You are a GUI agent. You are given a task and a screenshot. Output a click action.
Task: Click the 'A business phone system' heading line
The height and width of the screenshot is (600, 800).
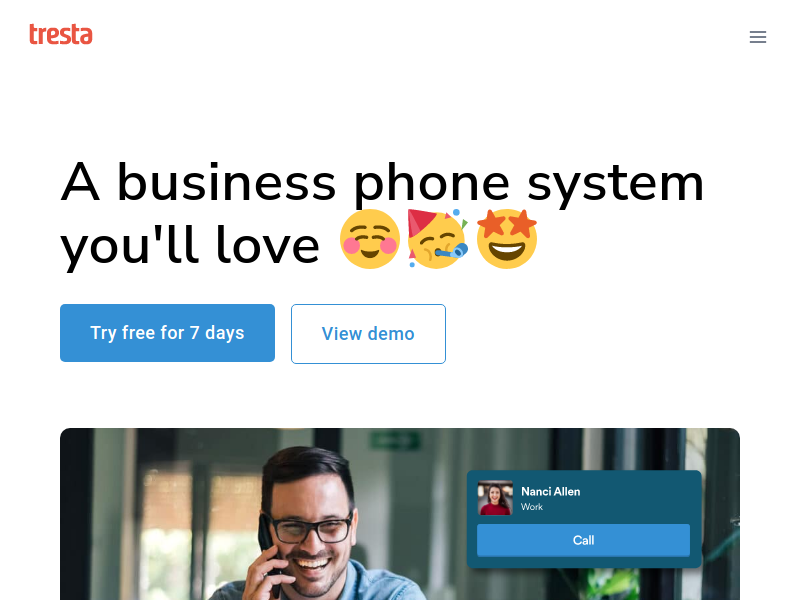pos(382,183)
